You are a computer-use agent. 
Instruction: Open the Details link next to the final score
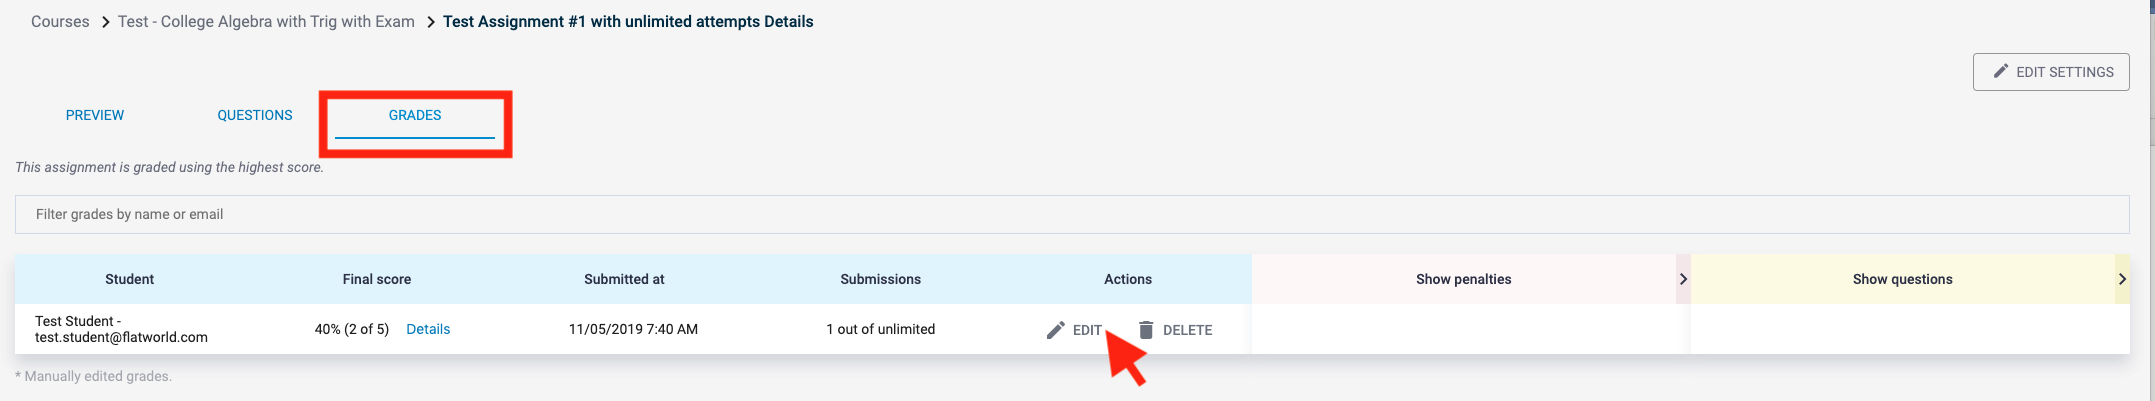428,329
